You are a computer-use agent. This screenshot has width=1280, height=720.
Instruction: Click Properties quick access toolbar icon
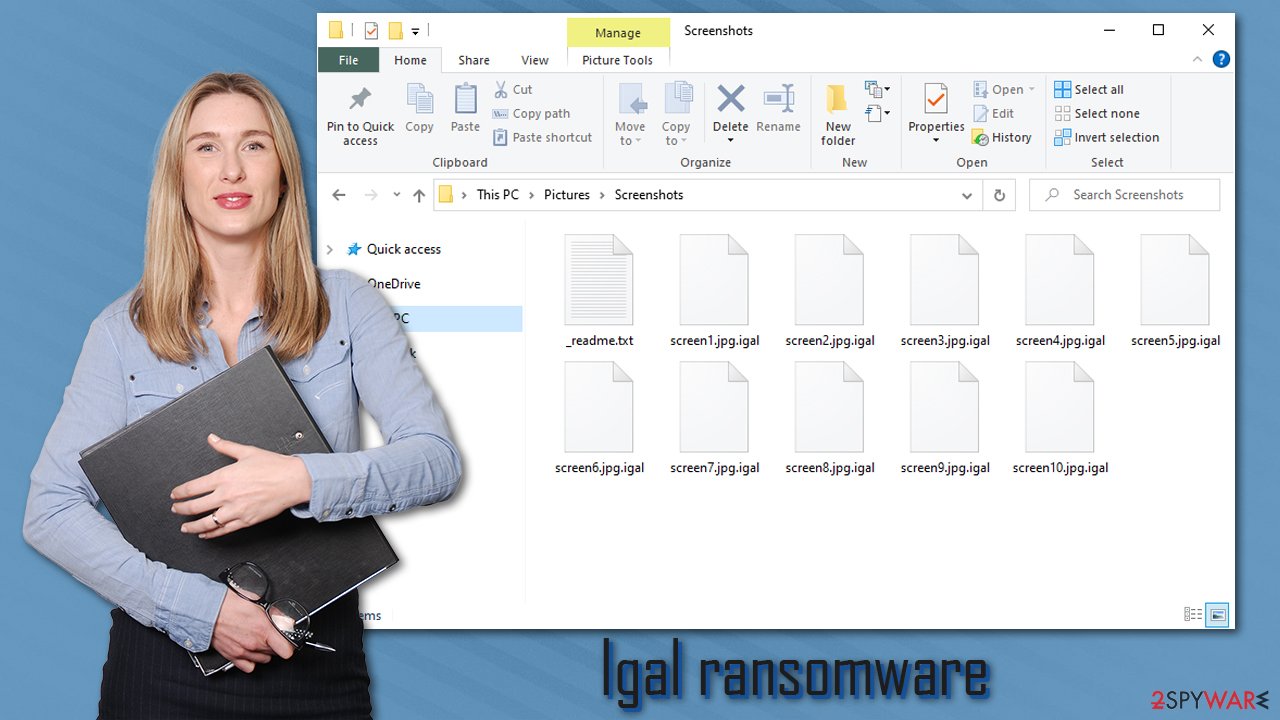[x=371, y=30]
